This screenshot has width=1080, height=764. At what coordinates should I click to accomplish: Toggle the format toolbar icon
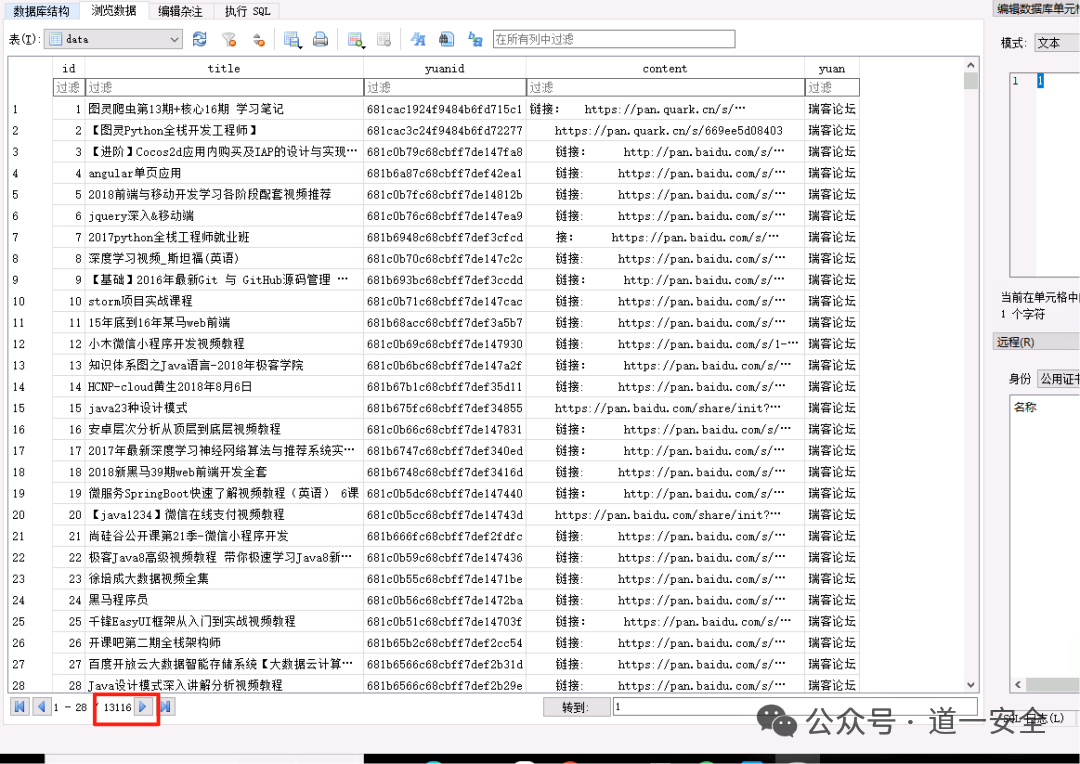417,39
